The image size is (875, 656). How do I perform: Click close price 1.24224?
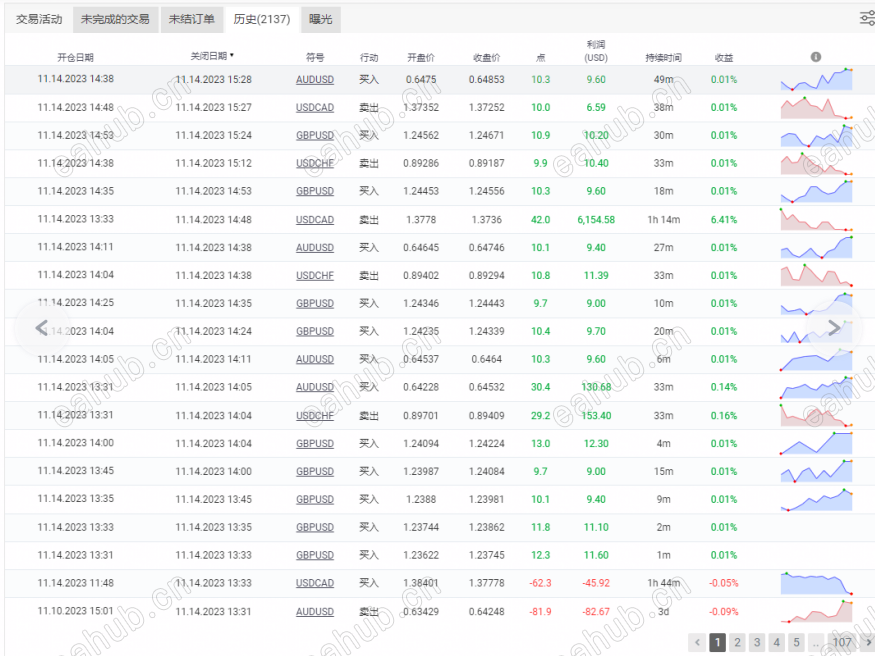pyautogui.click(x=487, y=443)
